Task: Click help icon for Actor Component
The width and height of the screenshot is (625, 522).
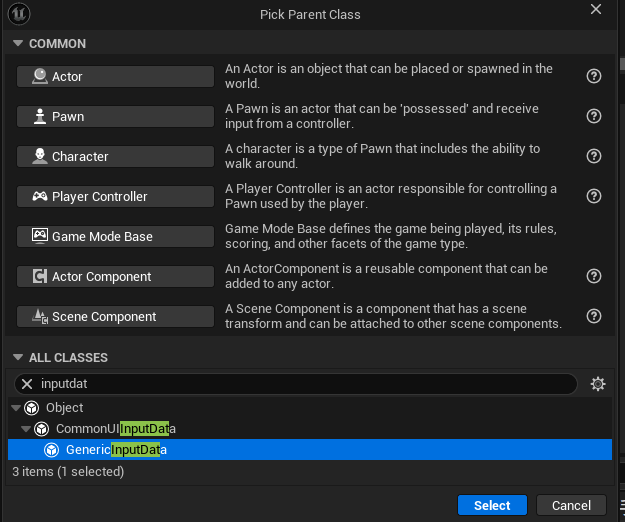Action: [593, 276]
